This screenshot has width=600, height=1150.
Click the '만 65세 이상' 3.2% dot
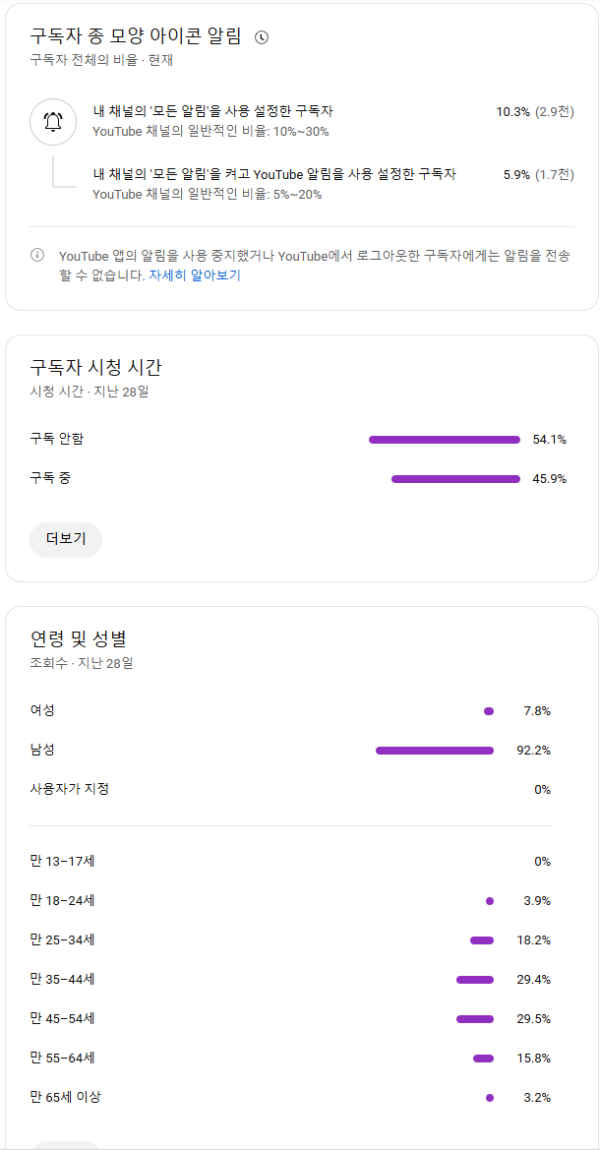490,1097
